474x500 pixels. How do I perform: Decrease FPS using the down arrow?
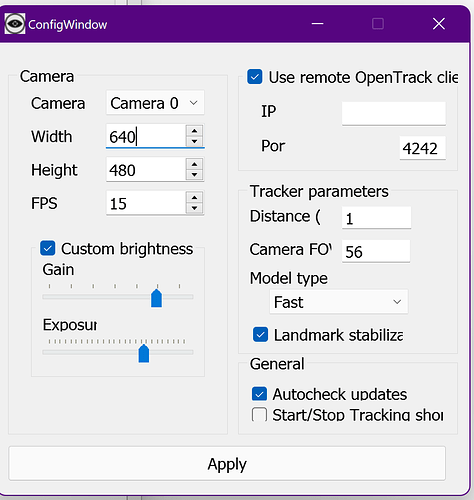[194, 208]
